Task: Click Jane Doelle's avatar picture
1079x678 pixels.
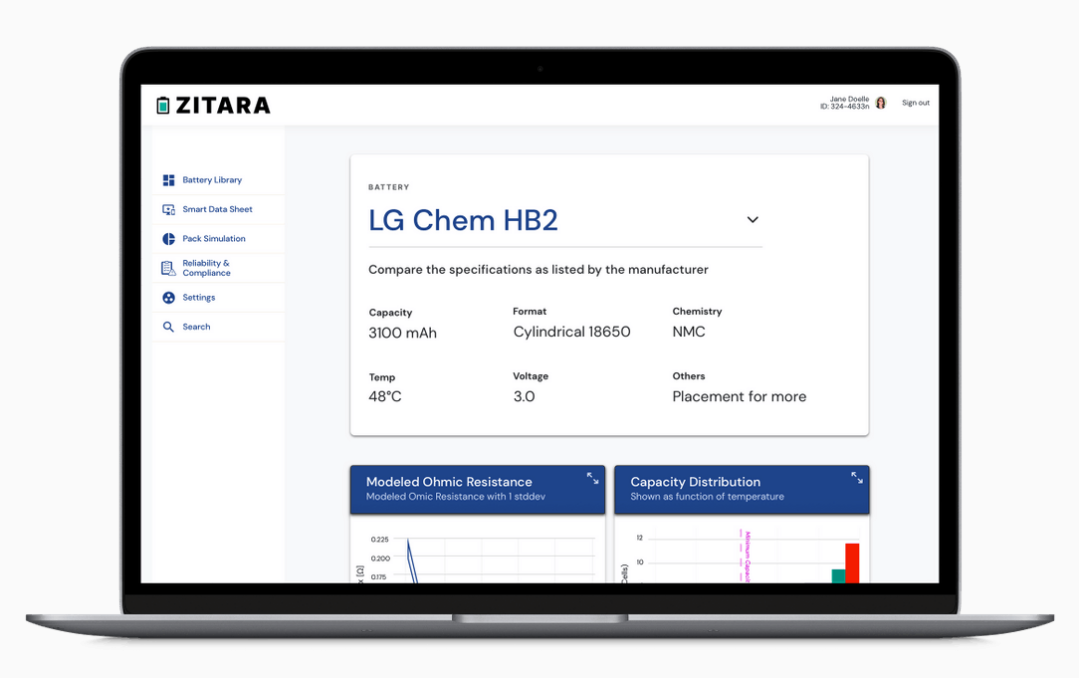Action: coord(881,103)
